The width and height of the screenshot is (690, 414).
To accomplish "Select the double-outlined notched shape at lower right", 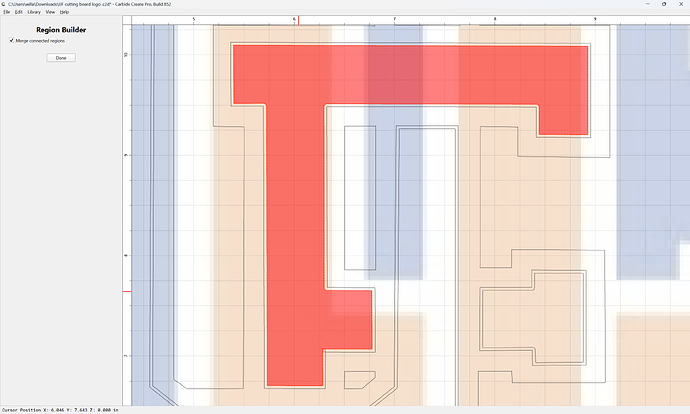I will tap(533, 318).
